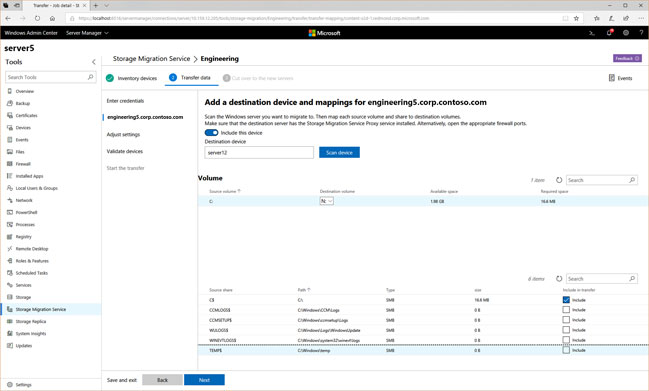Open the notifications bell icon
This screenshot has height=391, width=649.
pos(609,33)
